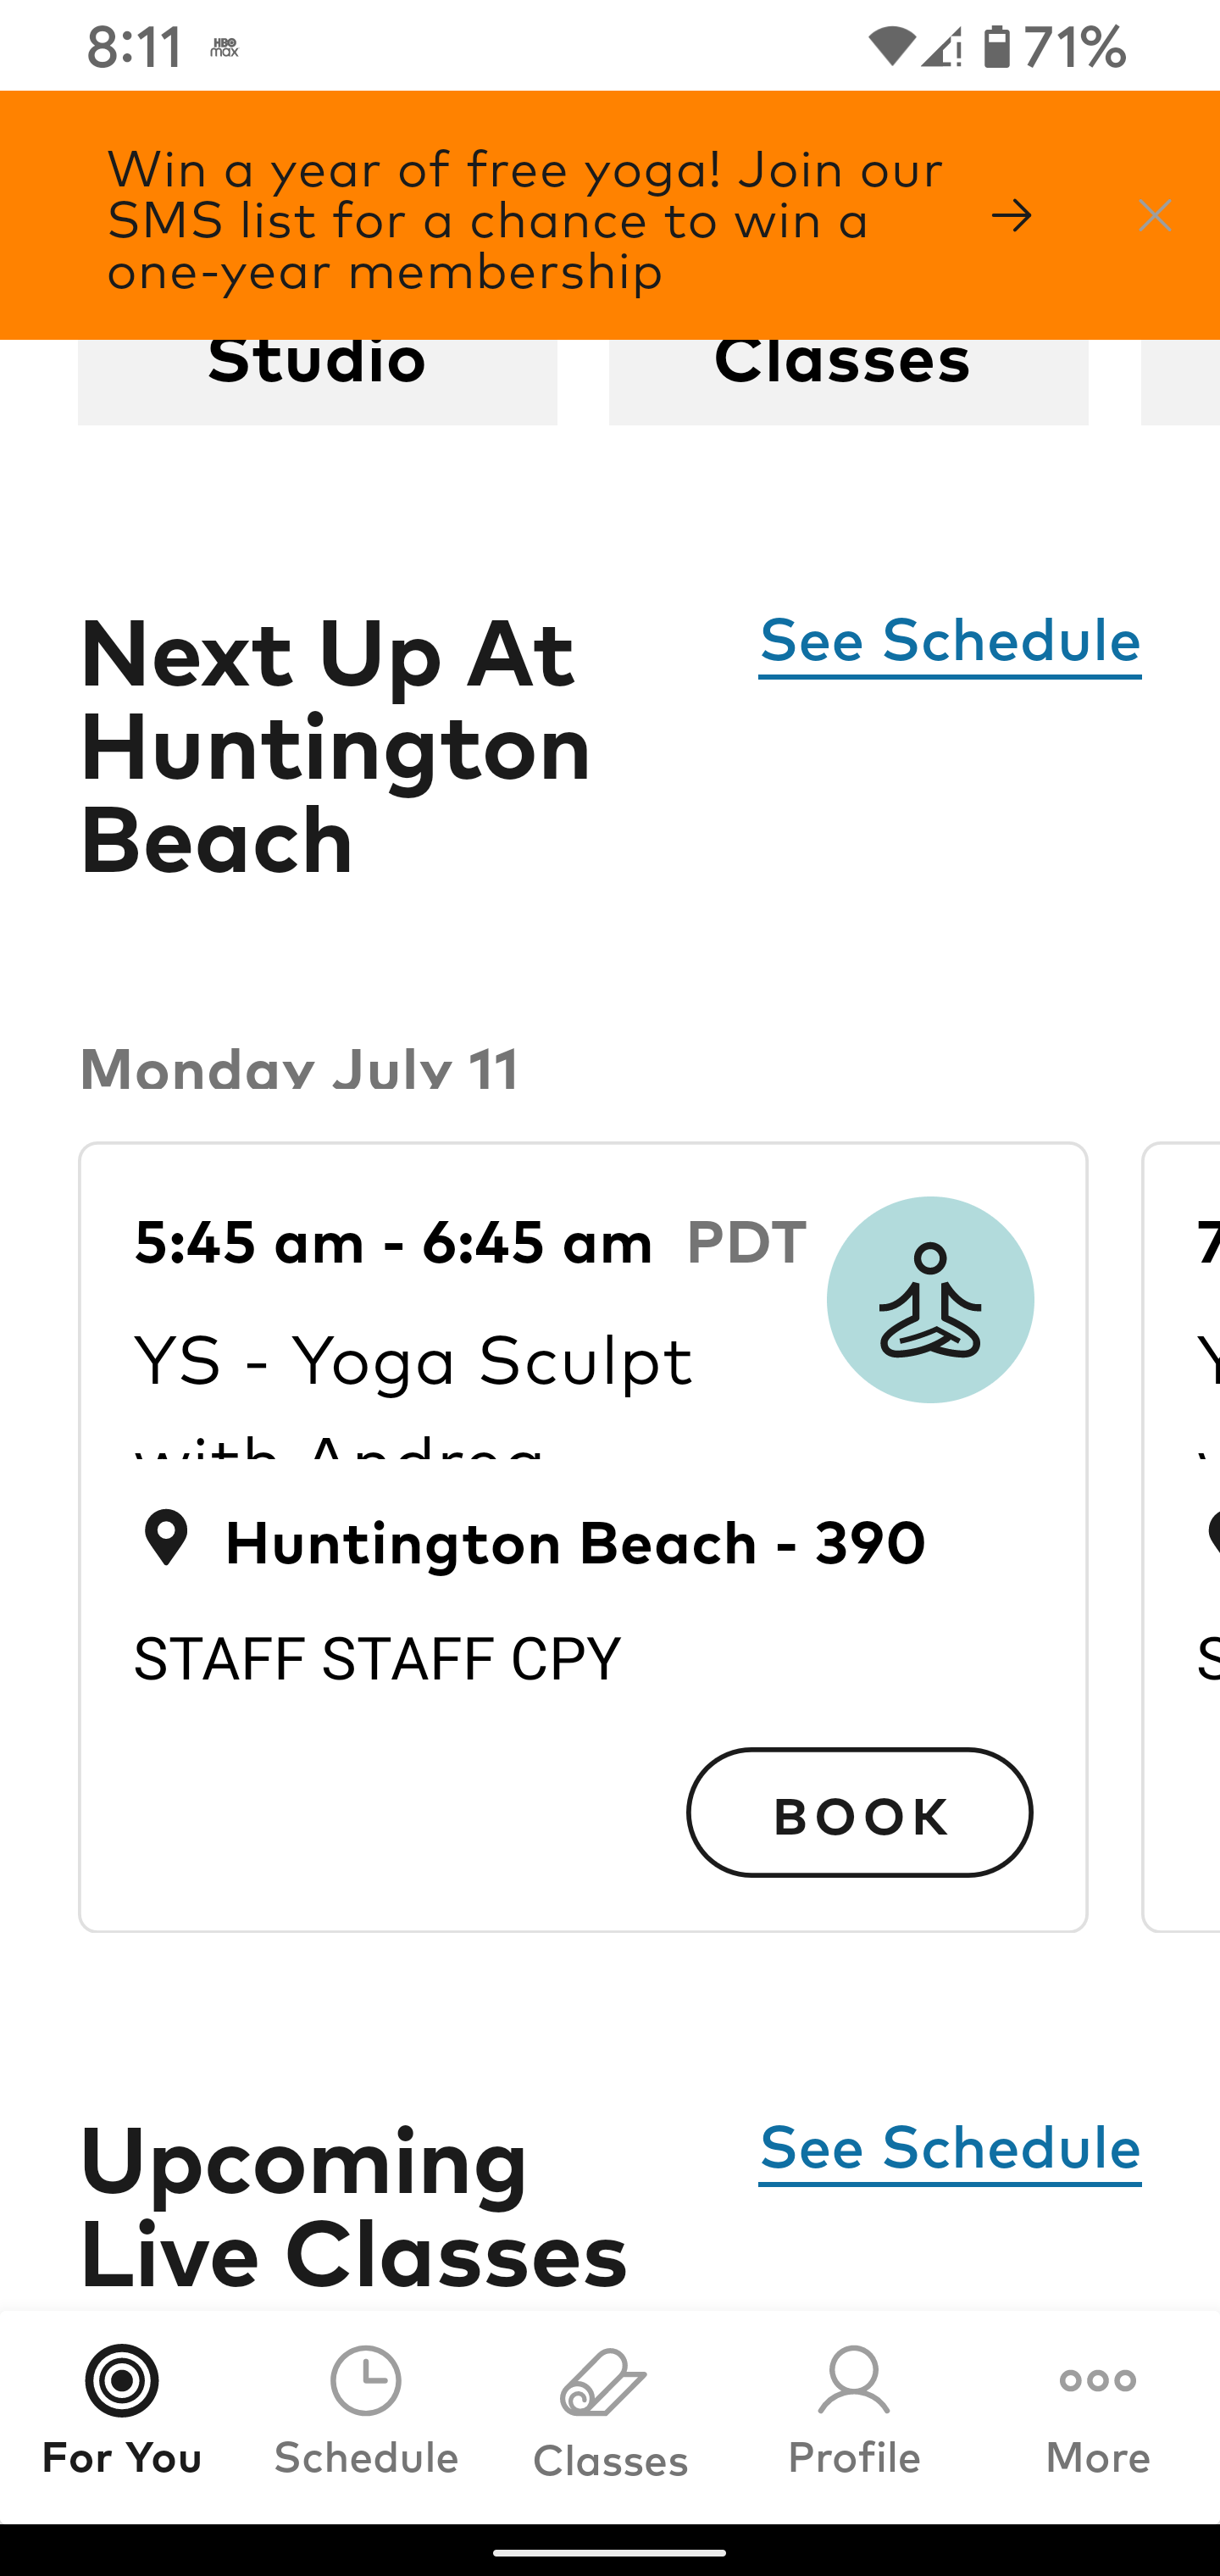See Schedule for Next Up At Huntington Beach
The width and height of the screenshot is (1220, 2576).
click(x=950, y=640)
